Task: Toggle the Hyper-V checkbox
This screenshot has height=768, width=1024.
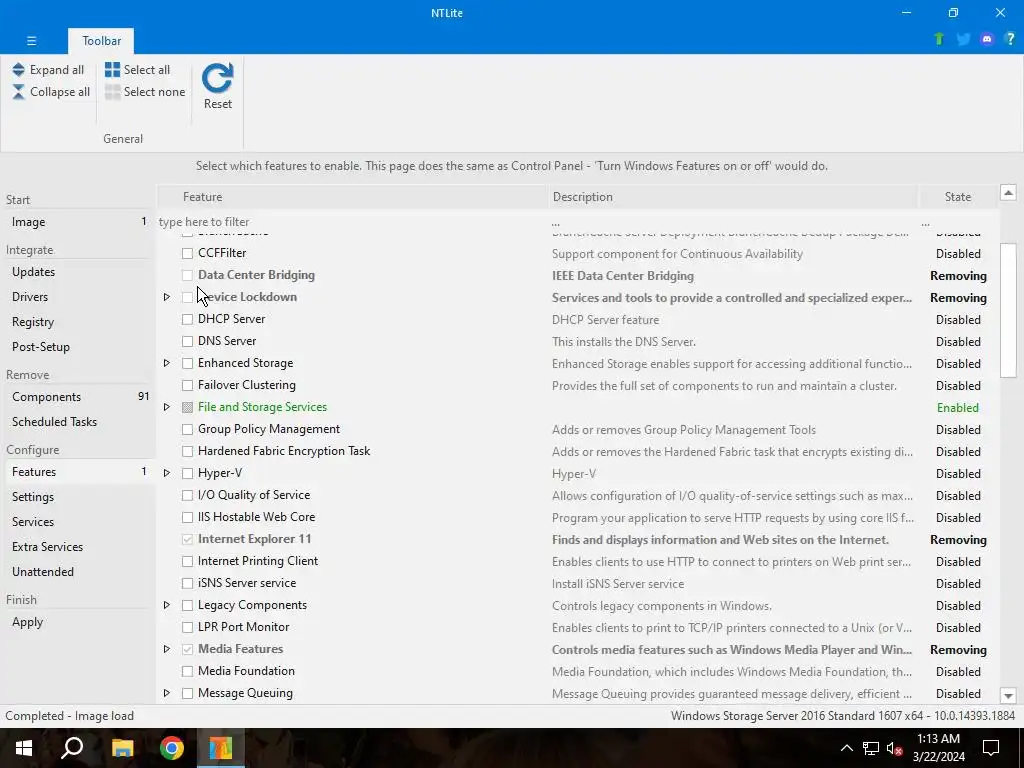Action: pyautogui.click(x=187, y=473)
